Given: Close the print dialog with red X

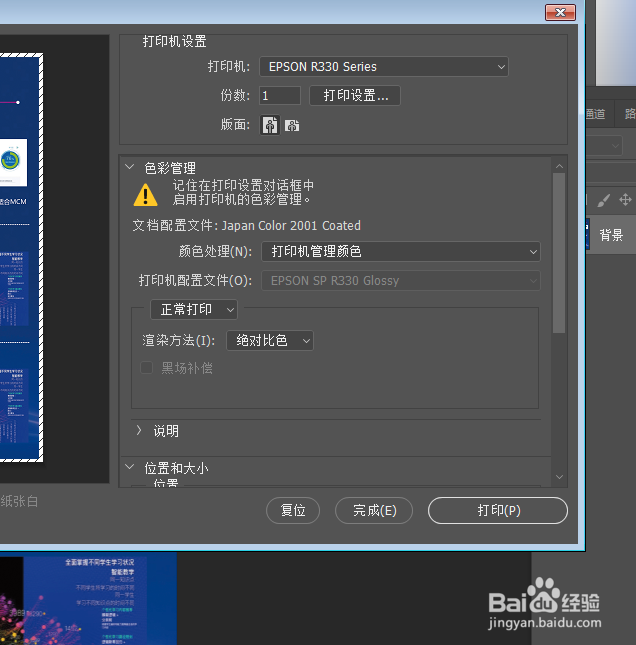Looking at the screenshot, I should (560, 12).
